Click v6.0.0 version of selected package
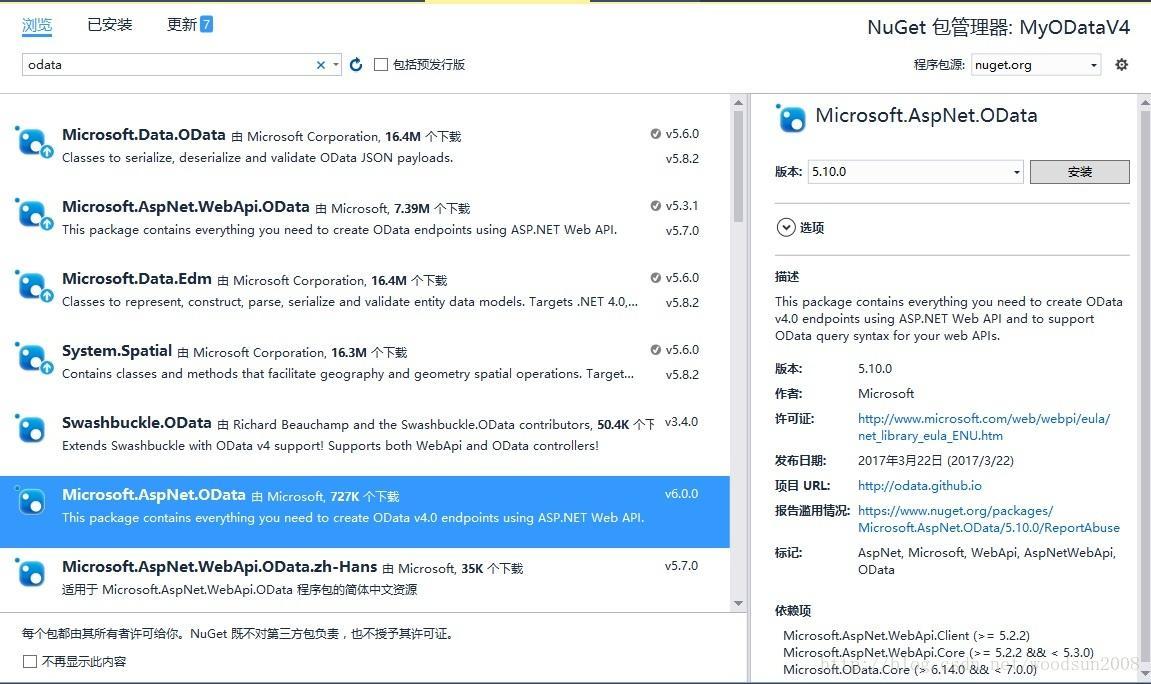The width and height of the screenshot is (1151, 684). point(681,494)
